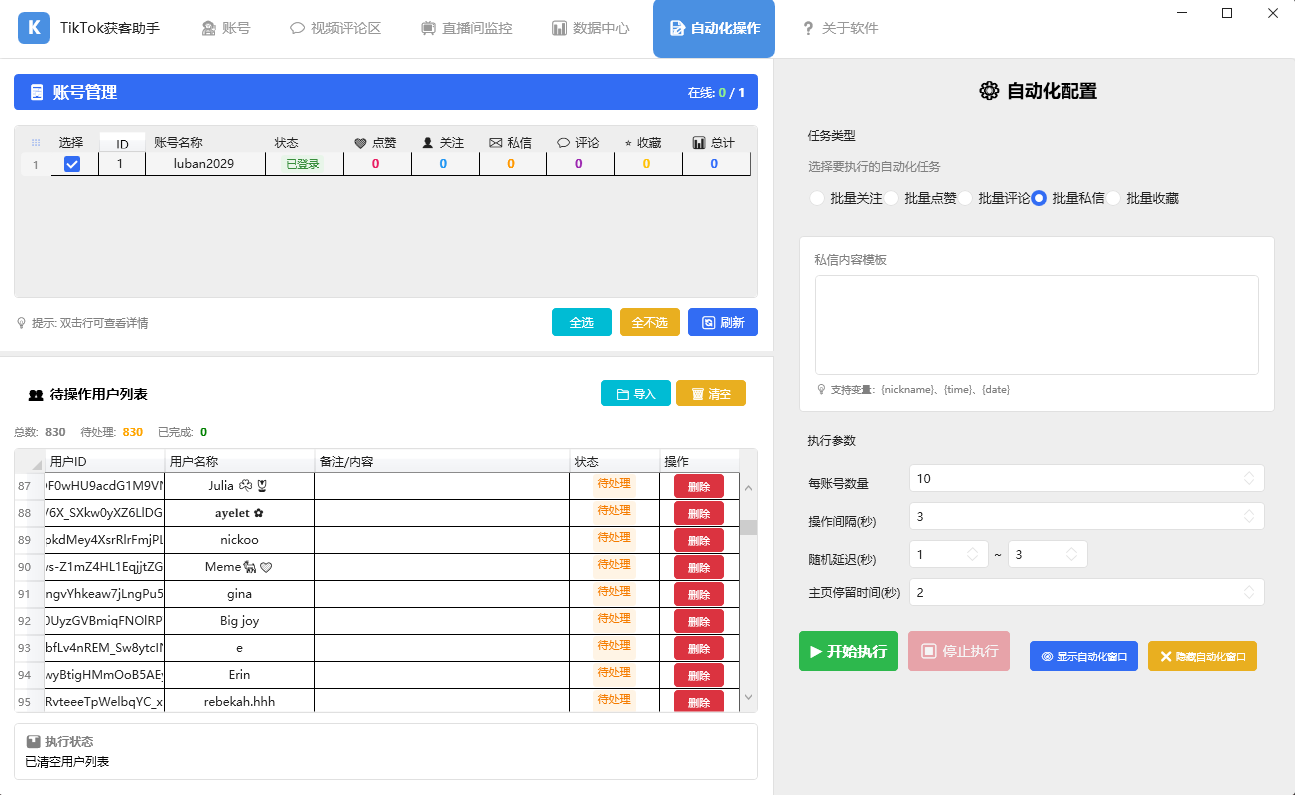Click the select-all corner triangle in user table
This screenshot has height=795, width=1295.
pos(37,463)
